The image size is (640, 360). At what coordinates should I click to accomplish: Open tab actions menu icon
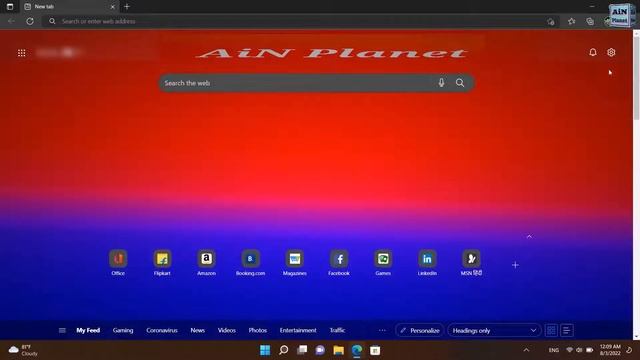pyautogui.click(x=10, y=7)
